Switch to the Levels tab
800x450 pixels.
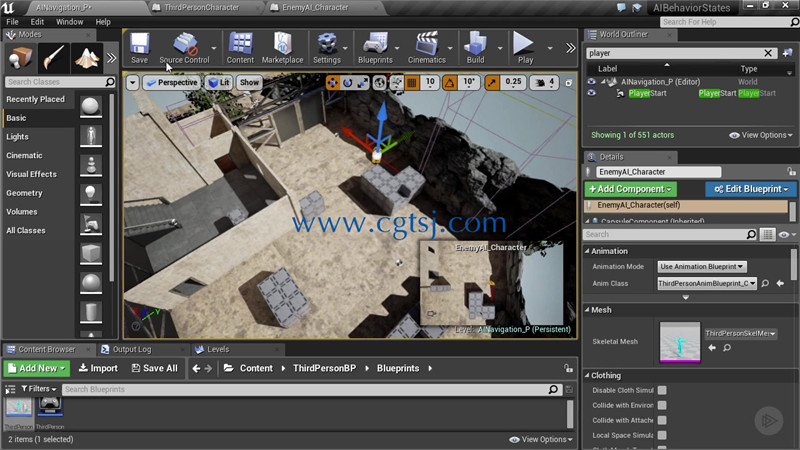coord(218,349)
